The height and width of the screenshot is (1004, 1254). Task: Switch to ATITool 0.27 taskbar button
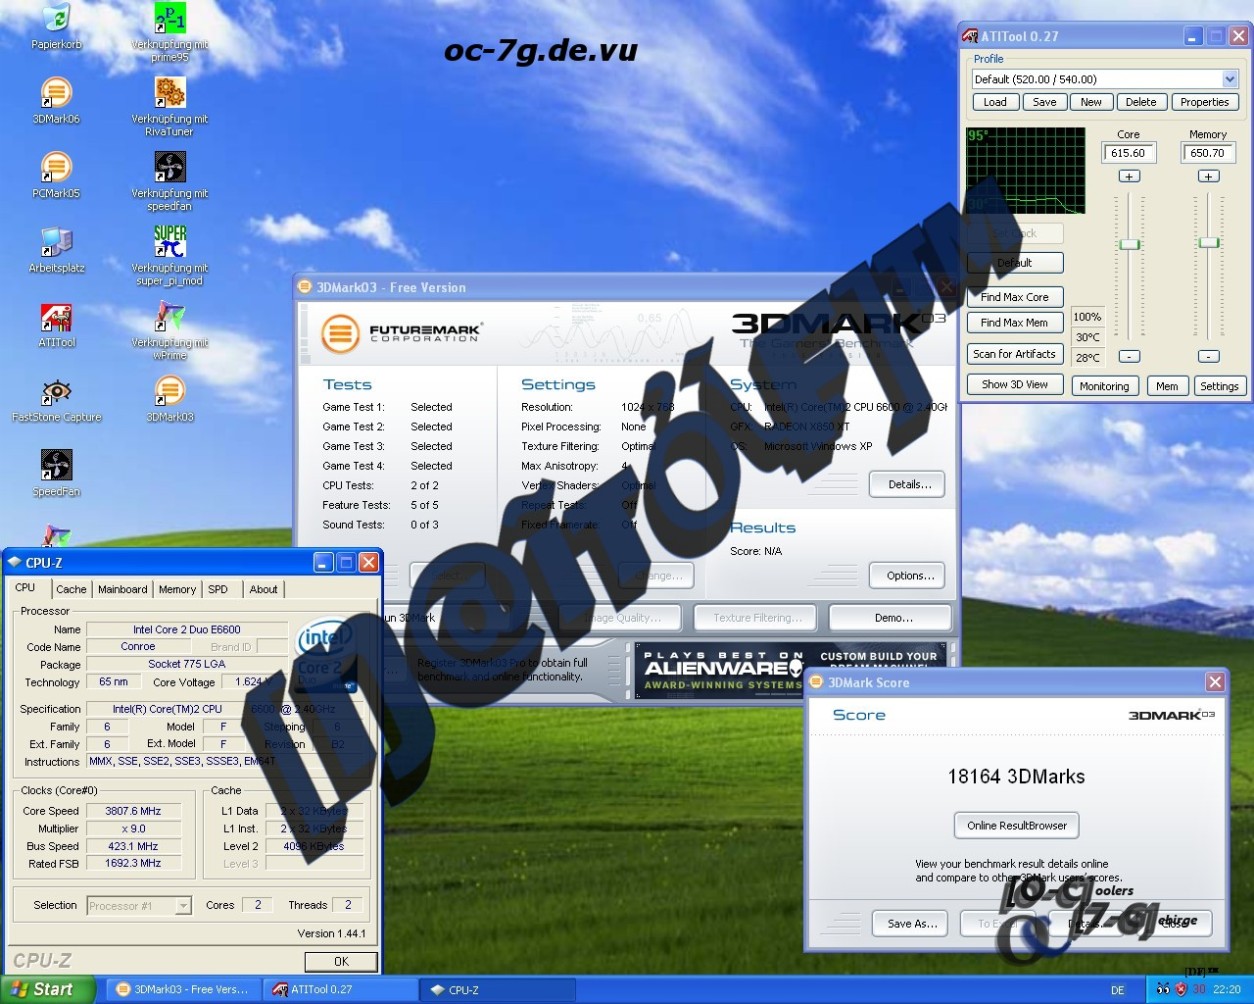coord(338,989)
